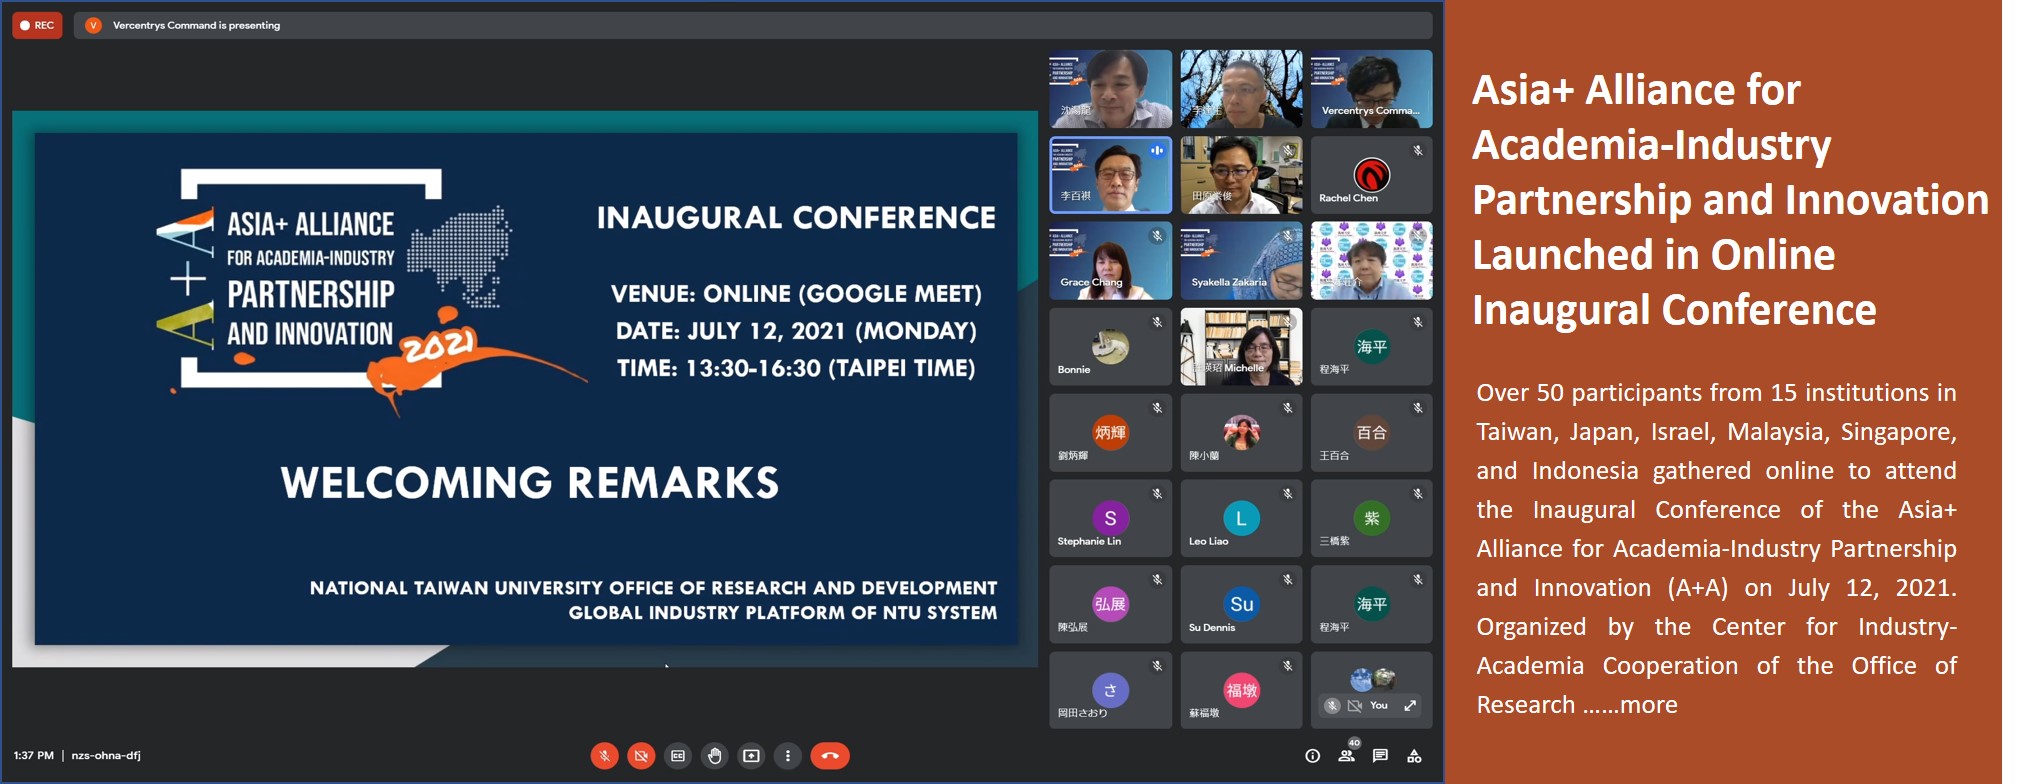The height and width of the screenshot is (784, 2028).
Task: Click 蘇福墩's muted mic icon
Action: pyautogui.click(x=1288, y=666)
